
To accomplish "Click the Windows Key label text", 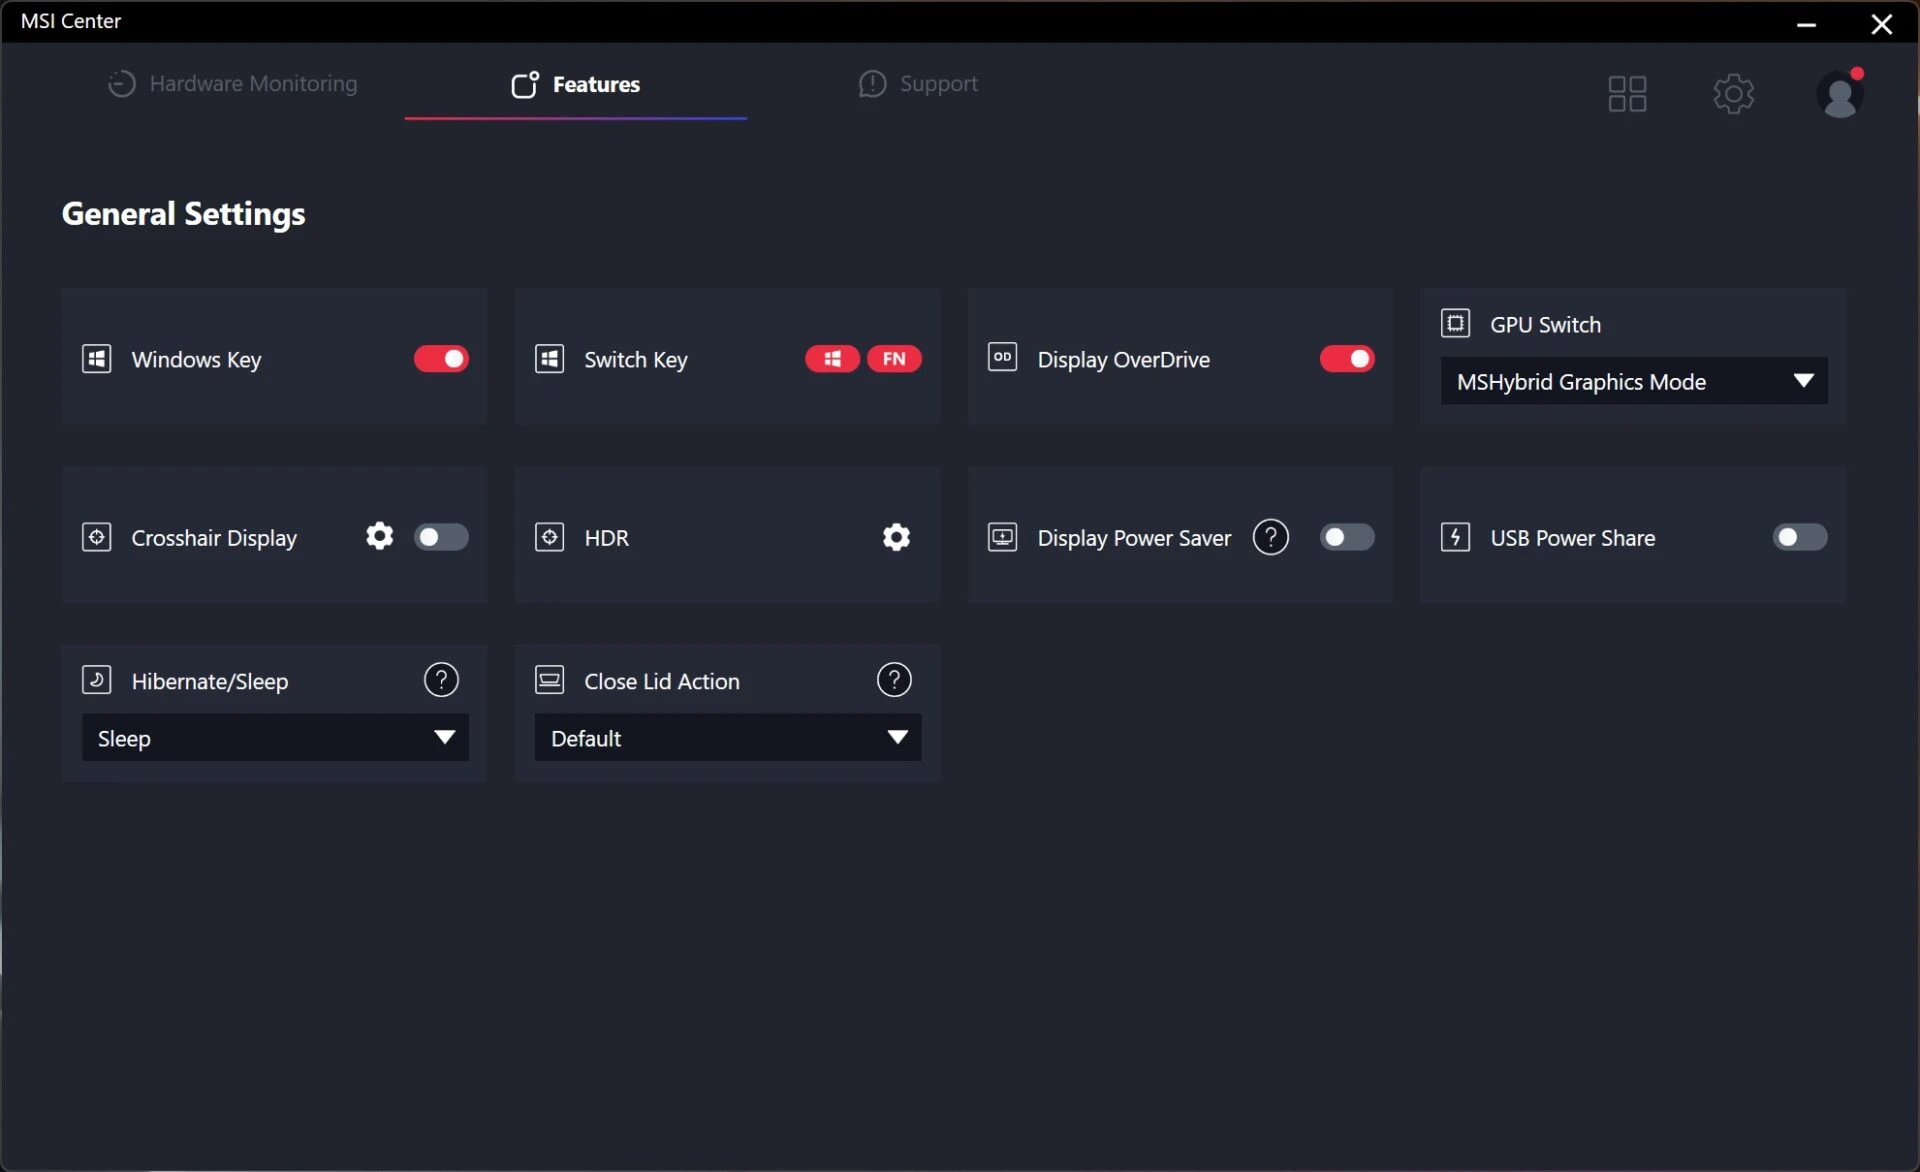I will point(196,360).
